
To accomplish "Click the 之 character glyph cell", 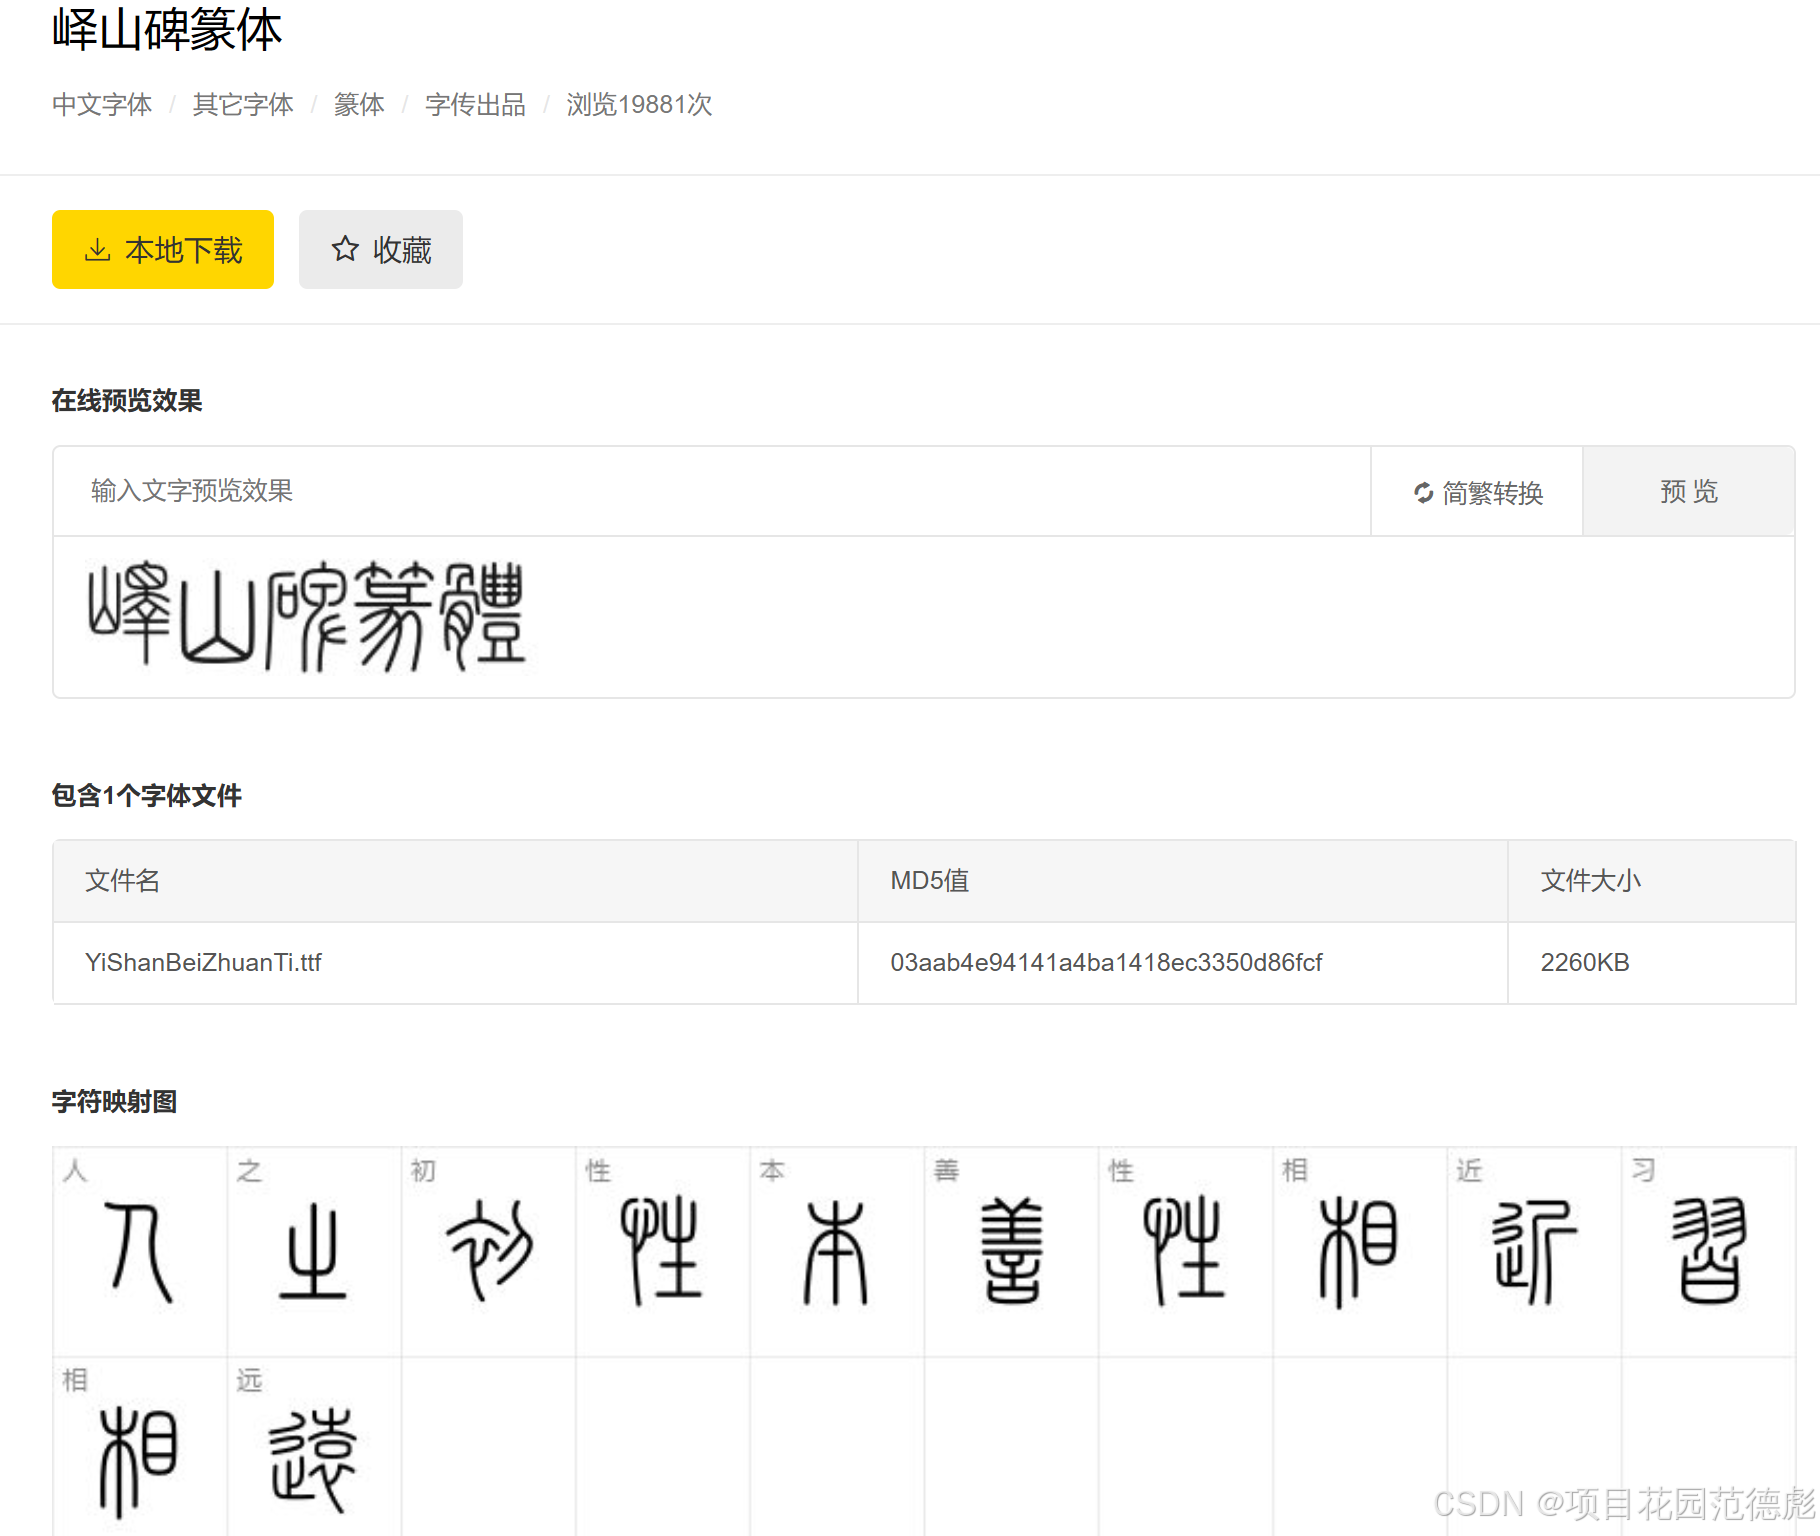I will point(314,1252).
